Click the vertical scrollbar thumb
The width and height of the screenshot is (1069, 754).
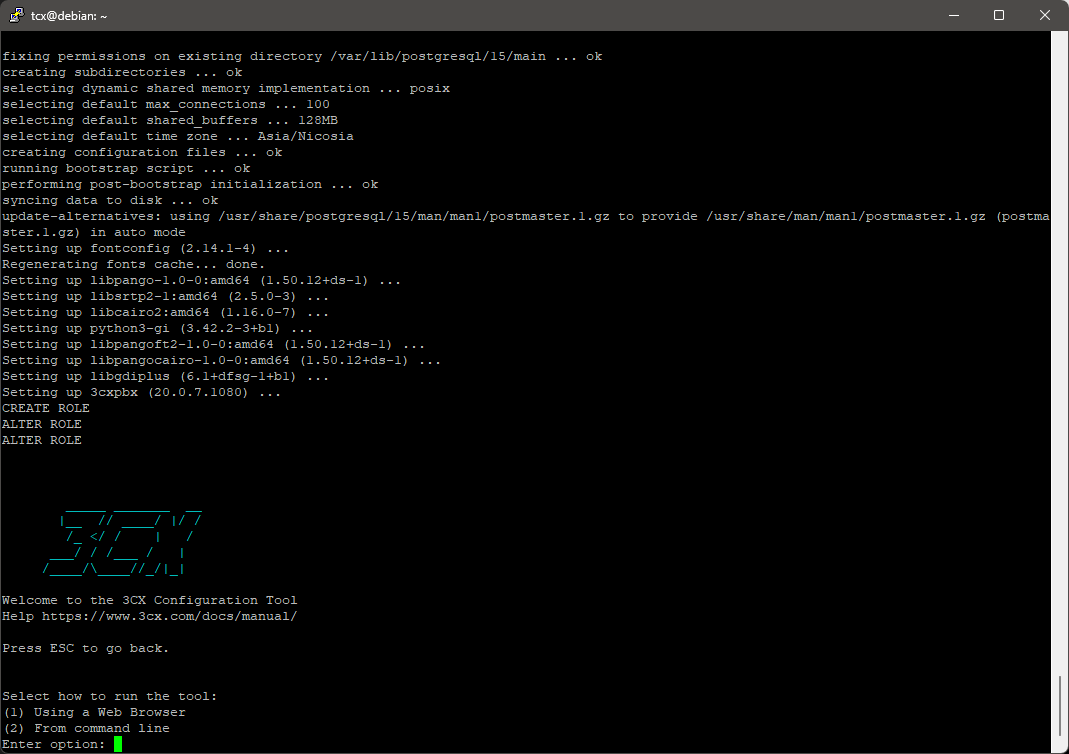(x=1060, y=707)
